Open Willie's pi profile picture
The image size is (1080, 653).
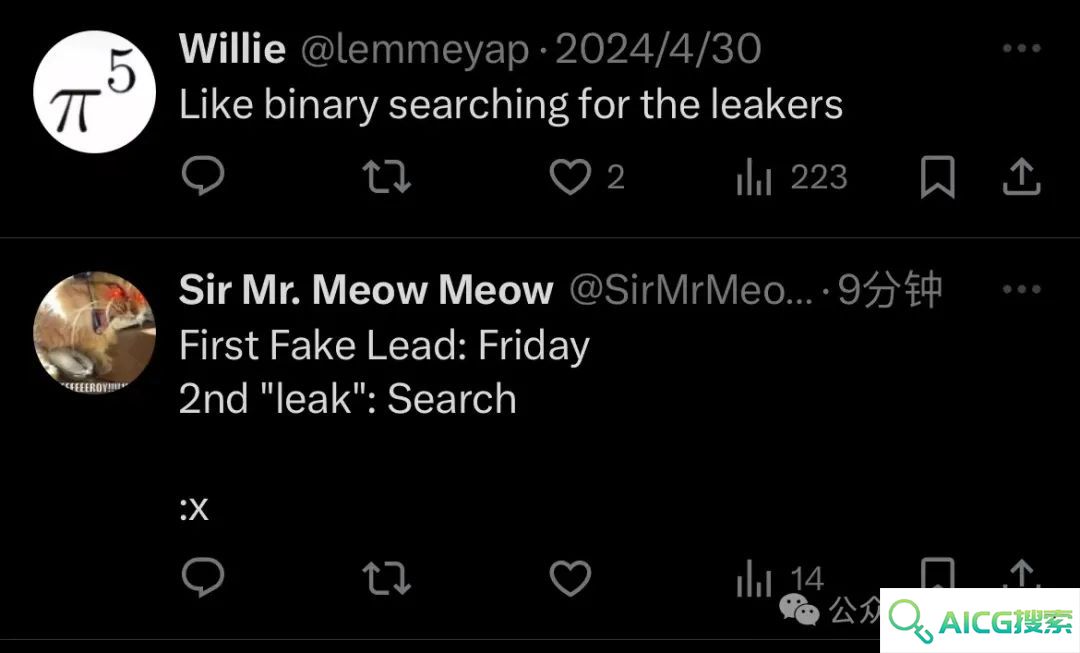[94, 92]
